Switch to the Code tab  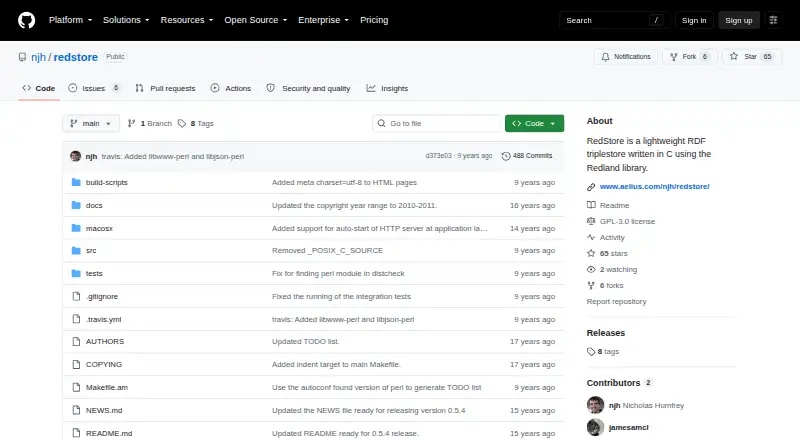coord(39,88)
